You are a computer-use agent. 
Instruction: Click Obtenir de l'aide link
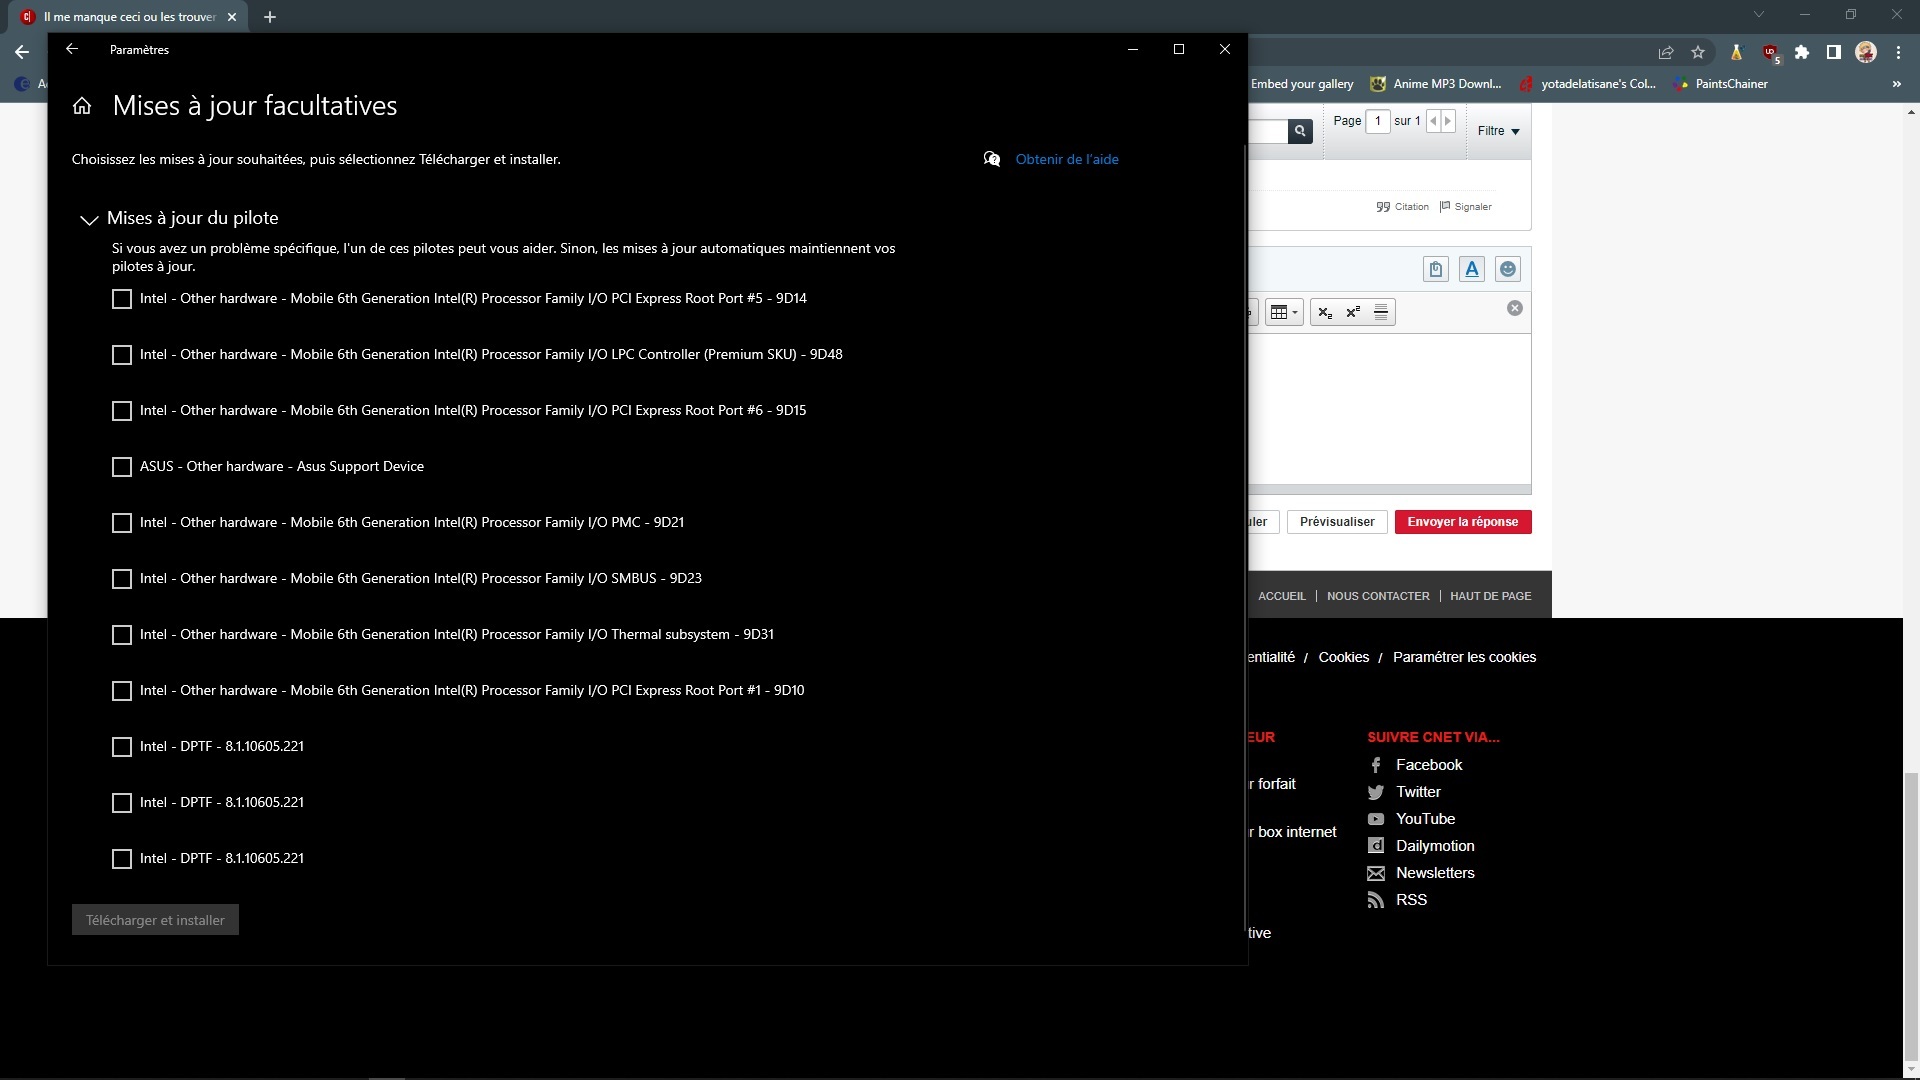(x=1066, y=159)
